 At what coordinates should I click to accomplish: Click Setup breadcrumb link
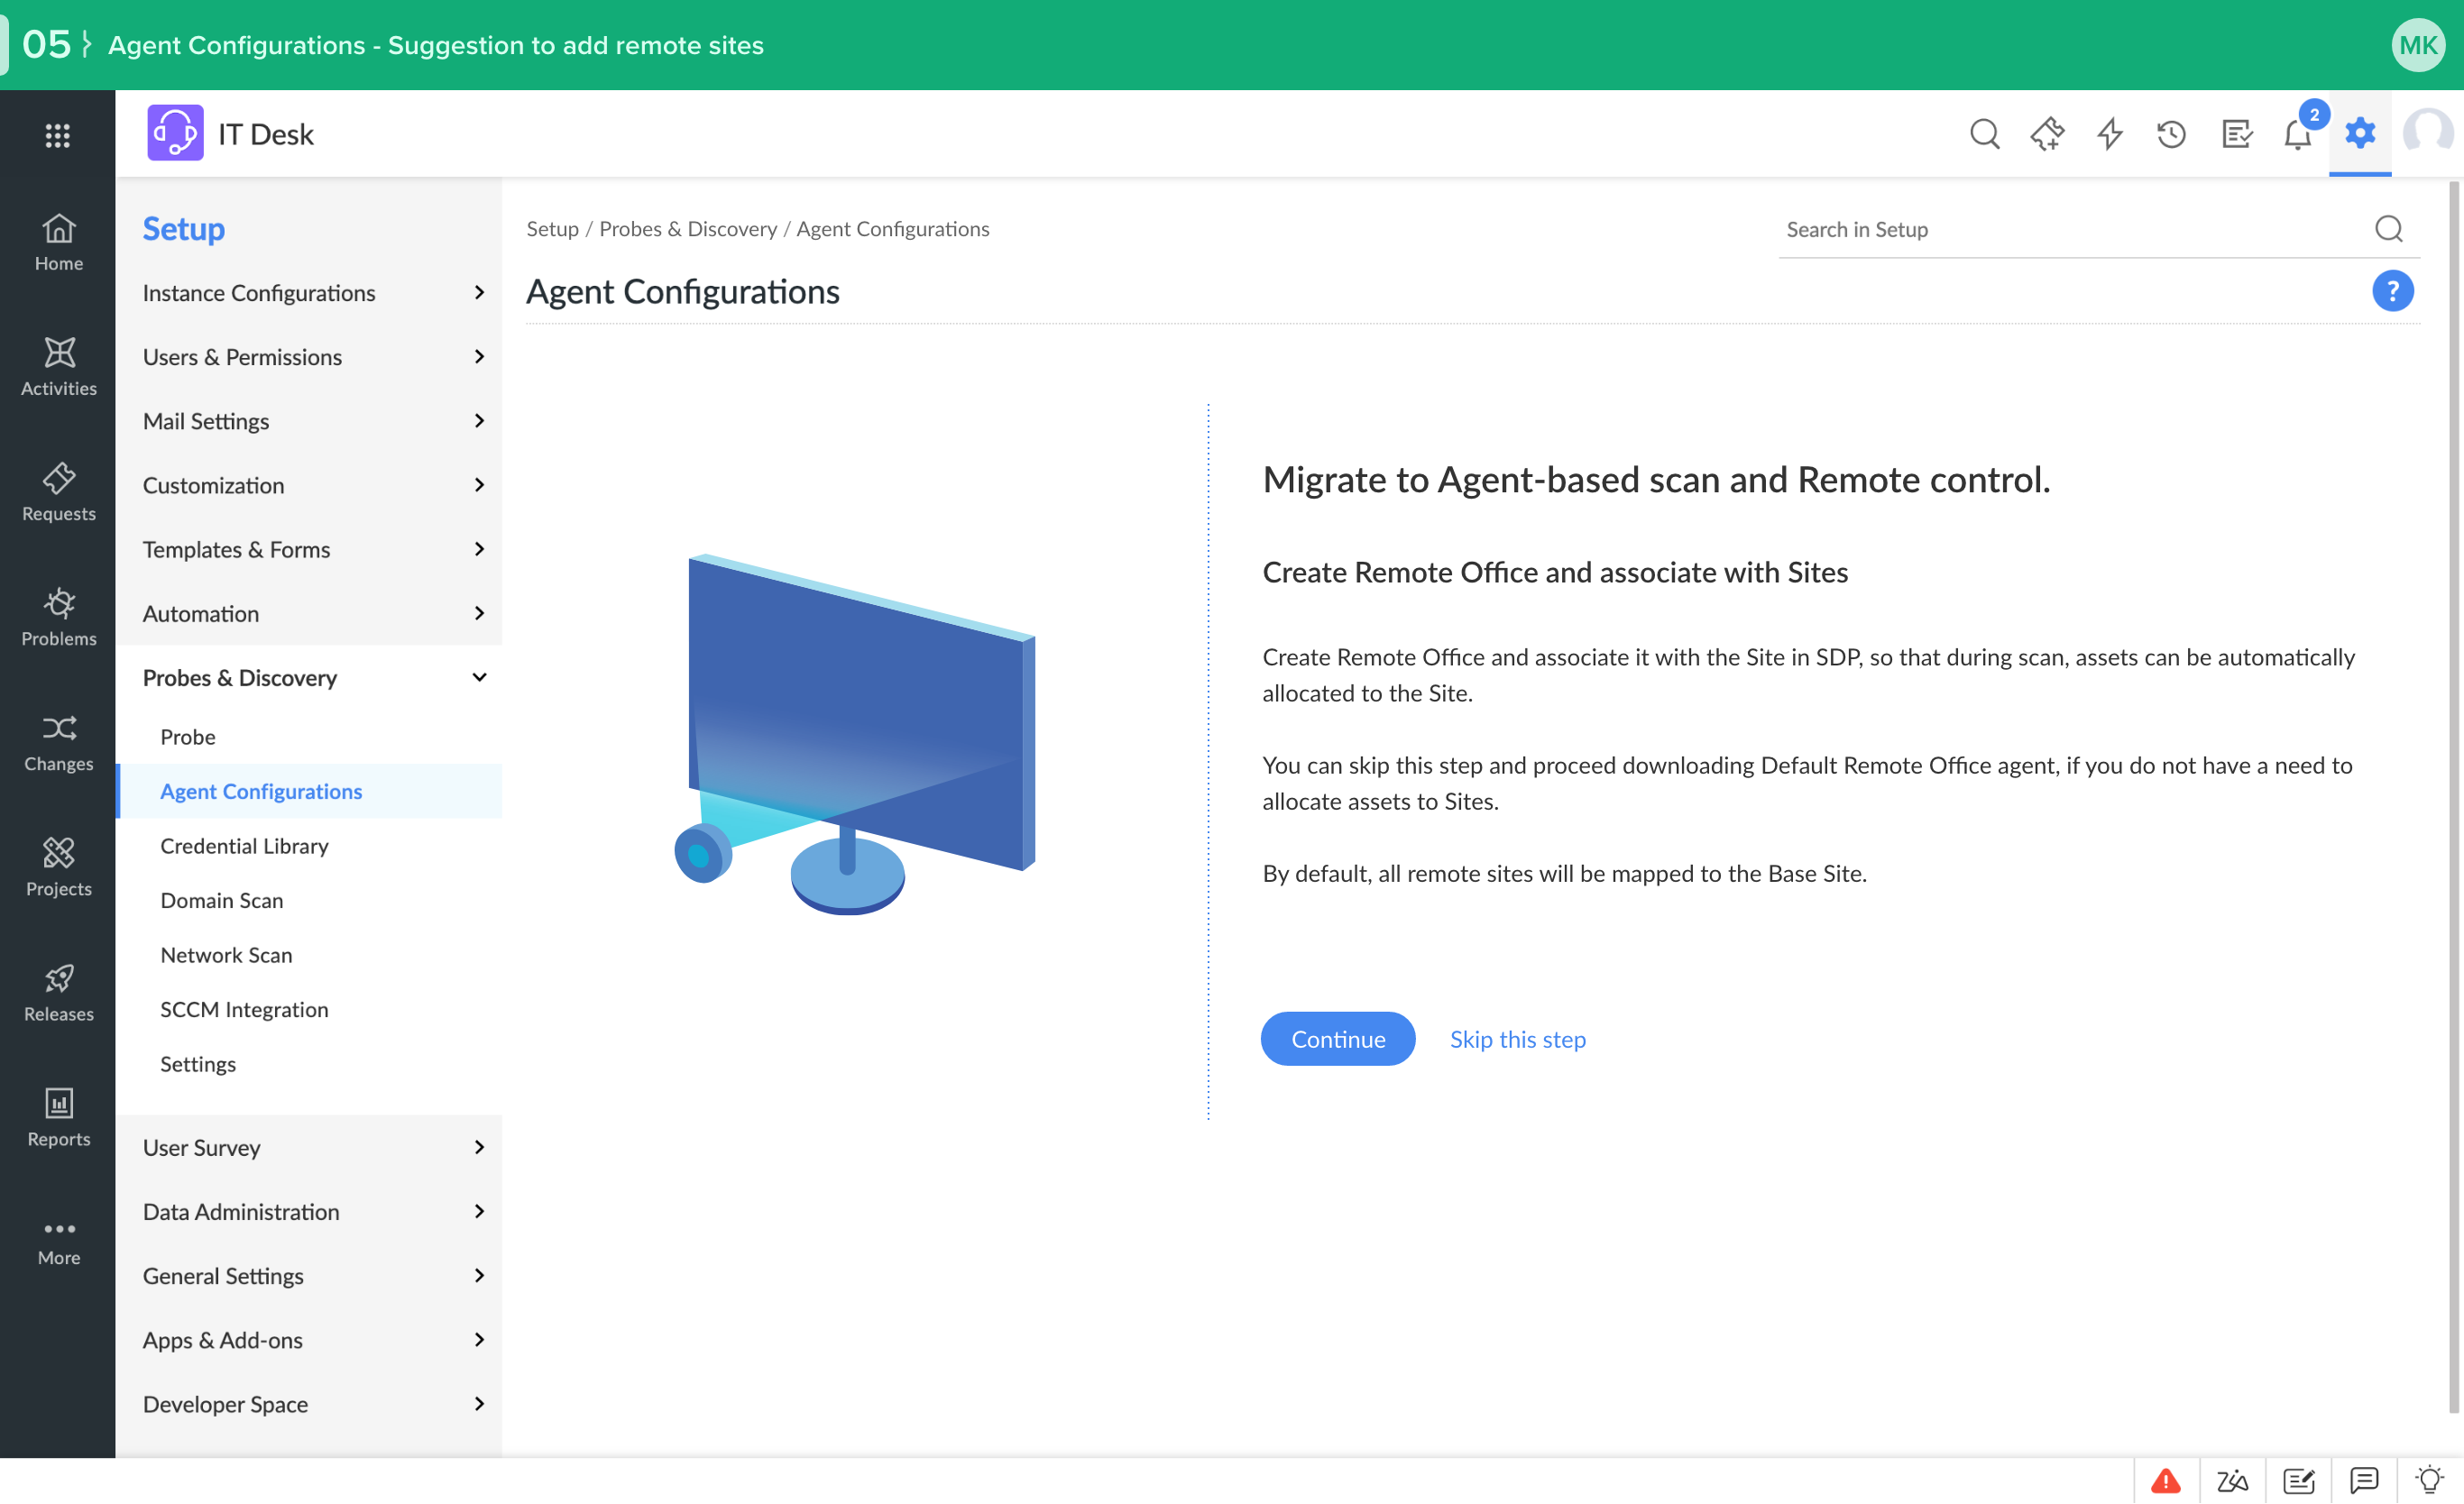coord(552,229)
